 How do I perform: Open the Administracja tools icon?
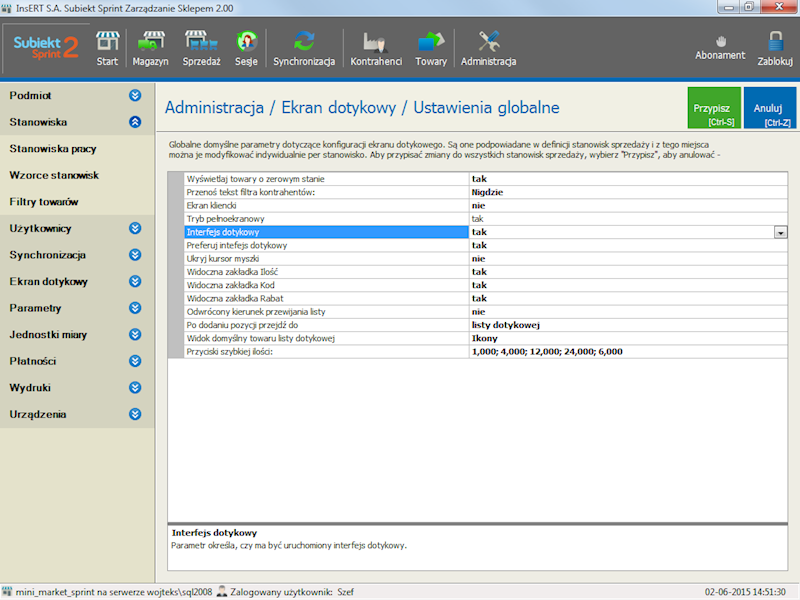[488, 48]
